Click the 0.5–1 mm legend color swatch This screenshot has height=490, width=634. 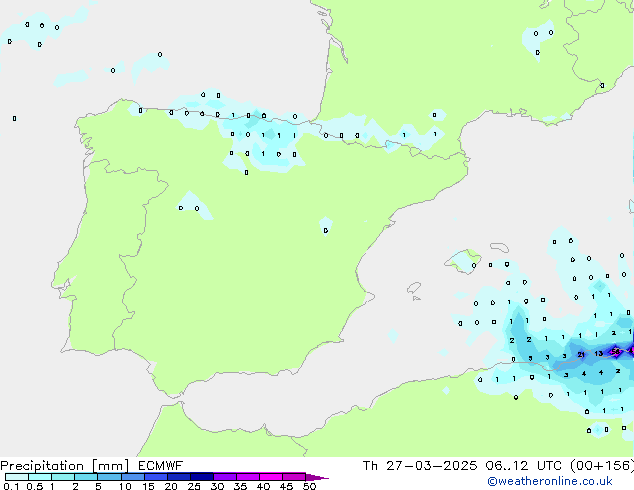pyautogui.click(x=40, y=477)
